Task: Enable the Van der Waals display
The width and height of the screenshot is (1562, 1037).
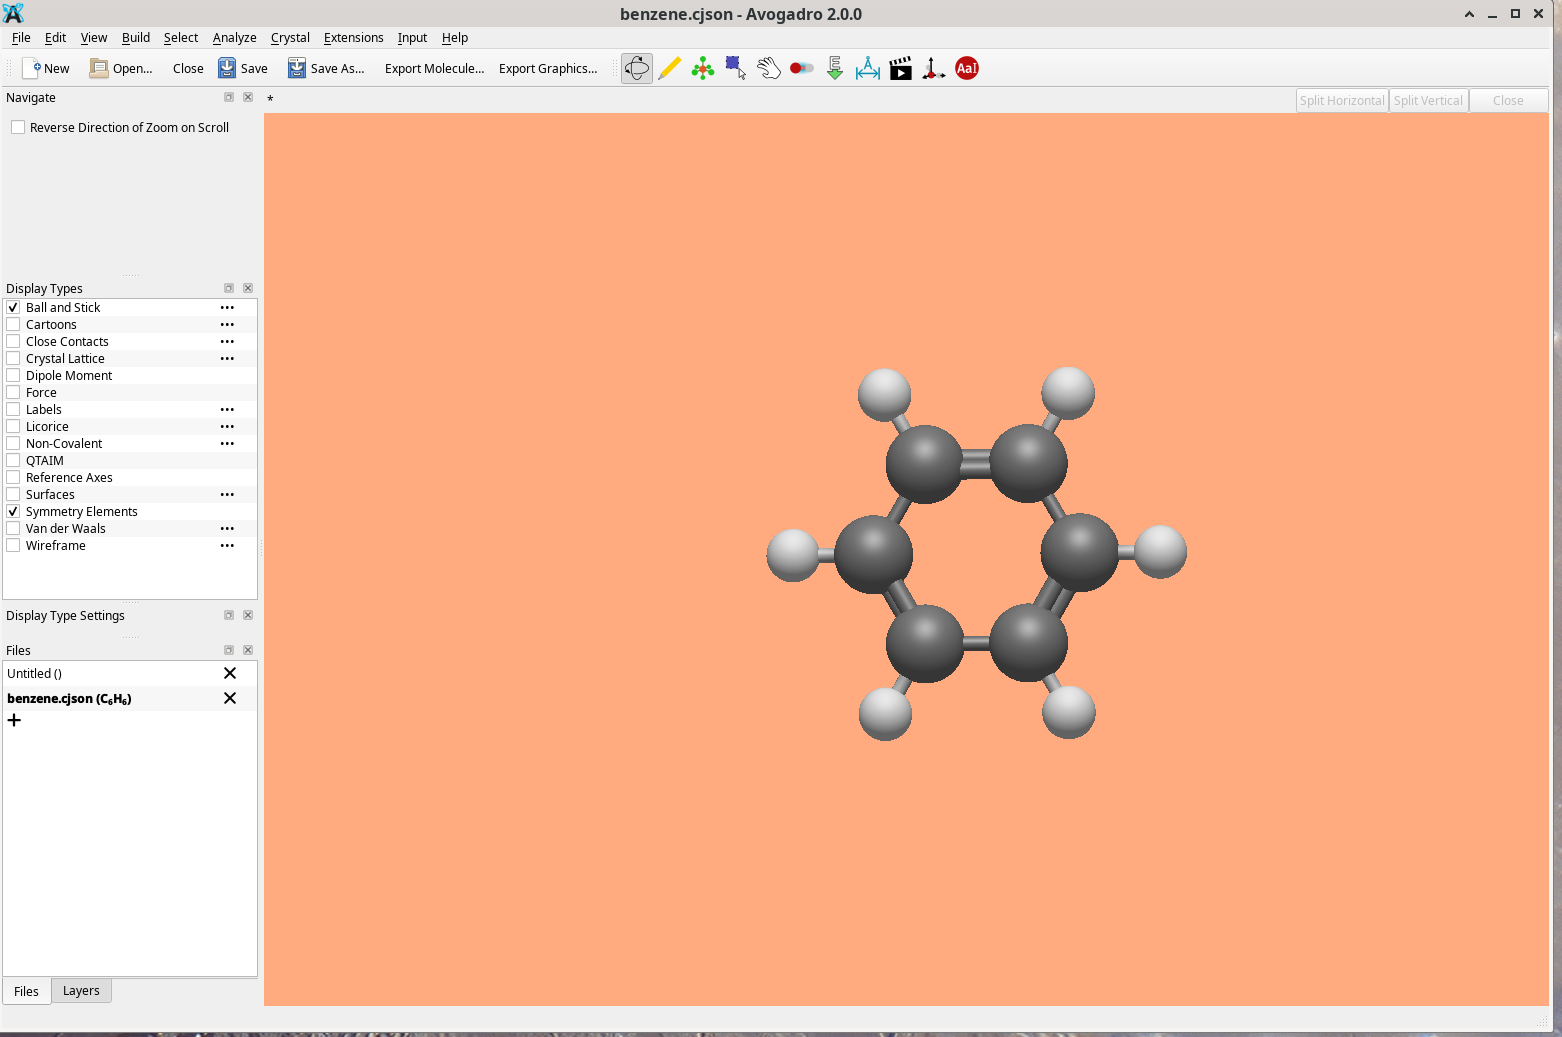Action: (14, 528)
